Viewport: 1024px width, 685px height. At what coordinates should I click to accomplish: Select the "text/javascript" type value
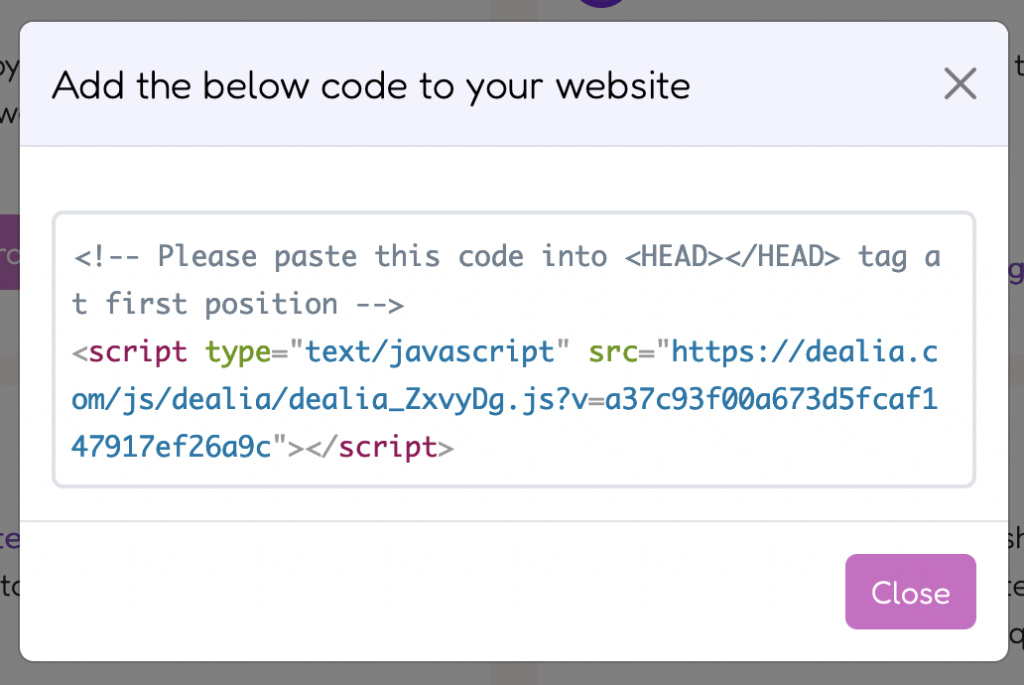430,352
